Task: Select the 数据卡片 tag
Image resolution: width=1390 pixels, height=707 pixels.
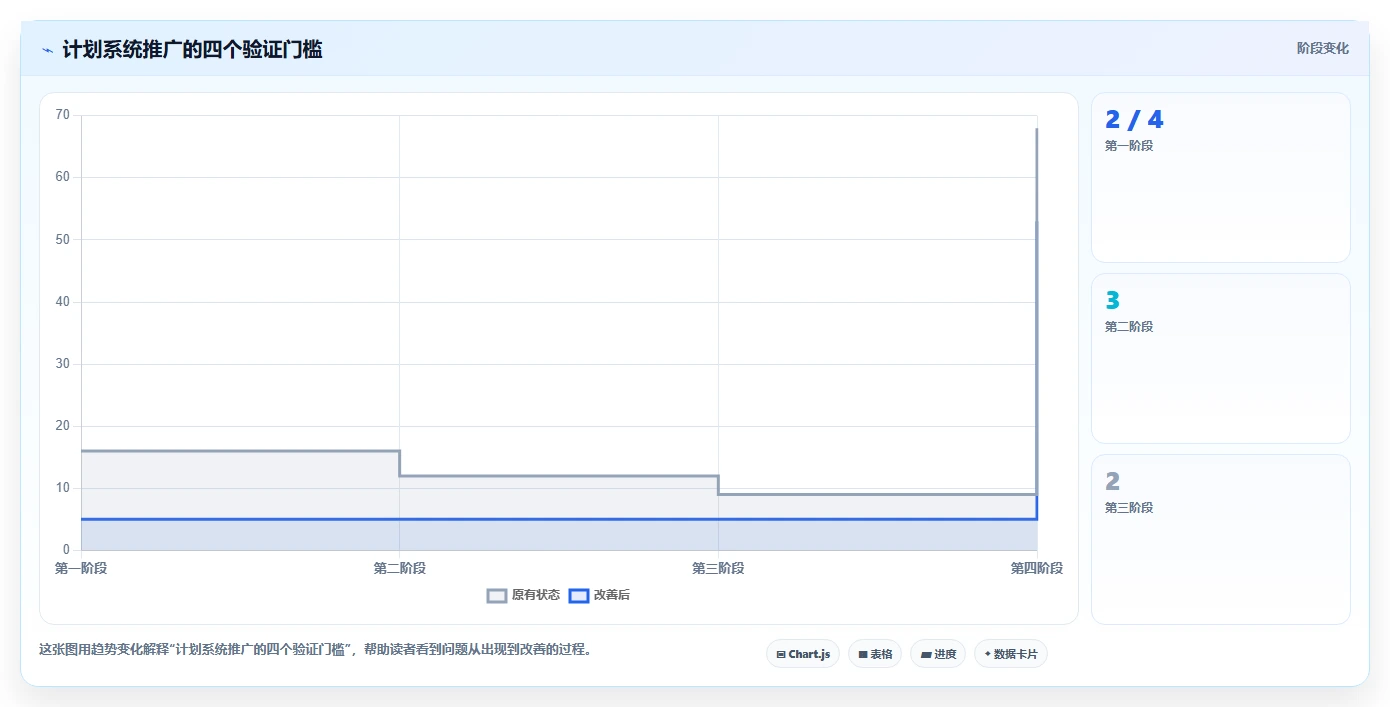Action: click(x=1011, y=654)
